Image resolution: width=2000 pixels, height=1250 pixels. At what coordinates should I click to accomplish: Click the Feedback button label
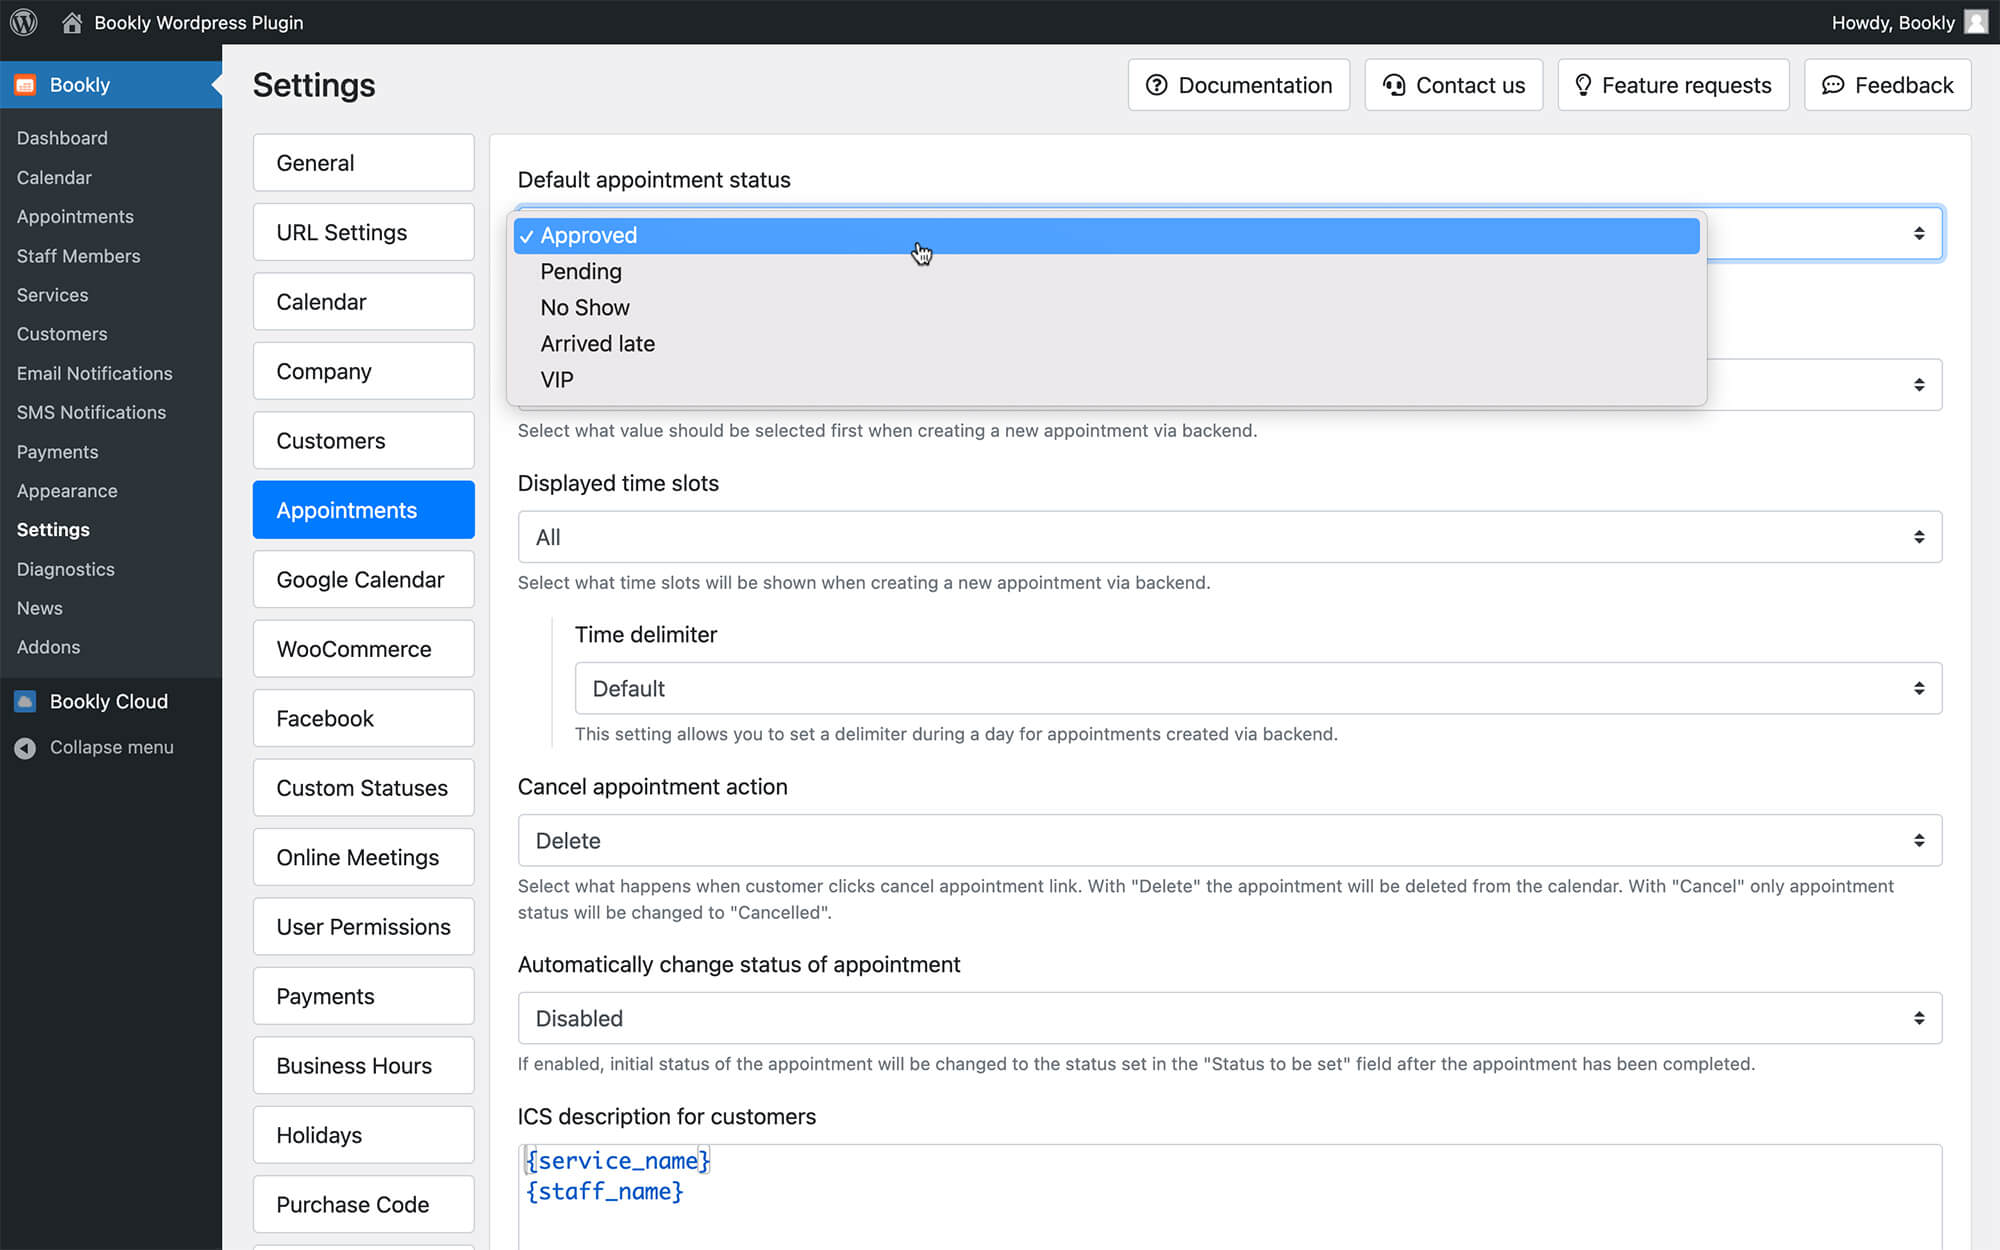click(1904, 85)
